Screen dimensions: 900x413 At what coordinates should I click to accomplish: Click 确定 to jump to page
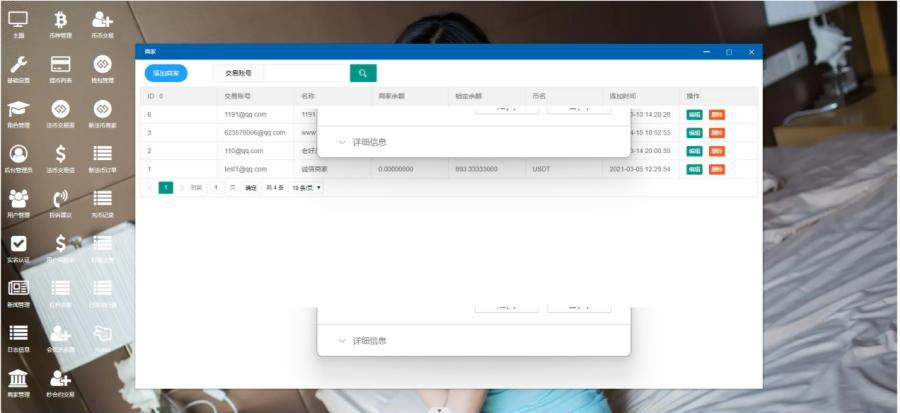251,187
